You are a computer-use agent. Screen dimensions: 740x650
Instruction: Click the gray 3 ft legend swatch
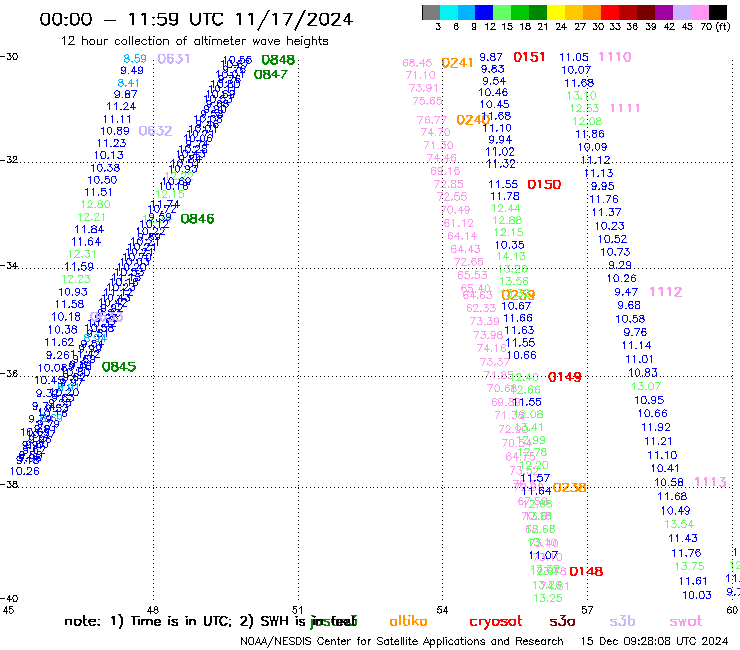[x=431, y=12]
